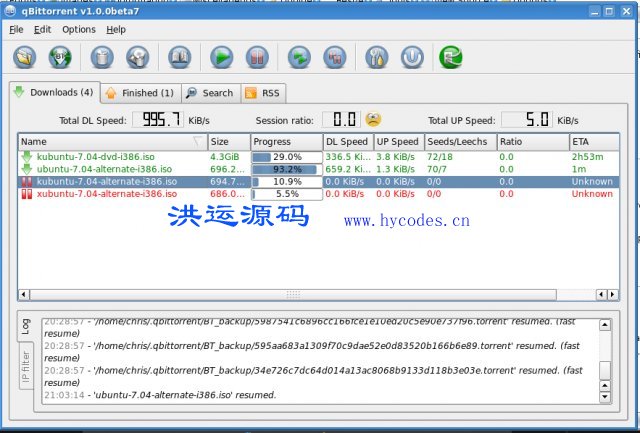The width and height of the screenshot is (640, 433).
Task: Sort by the Ratio column header
Action: coord(533,142)
